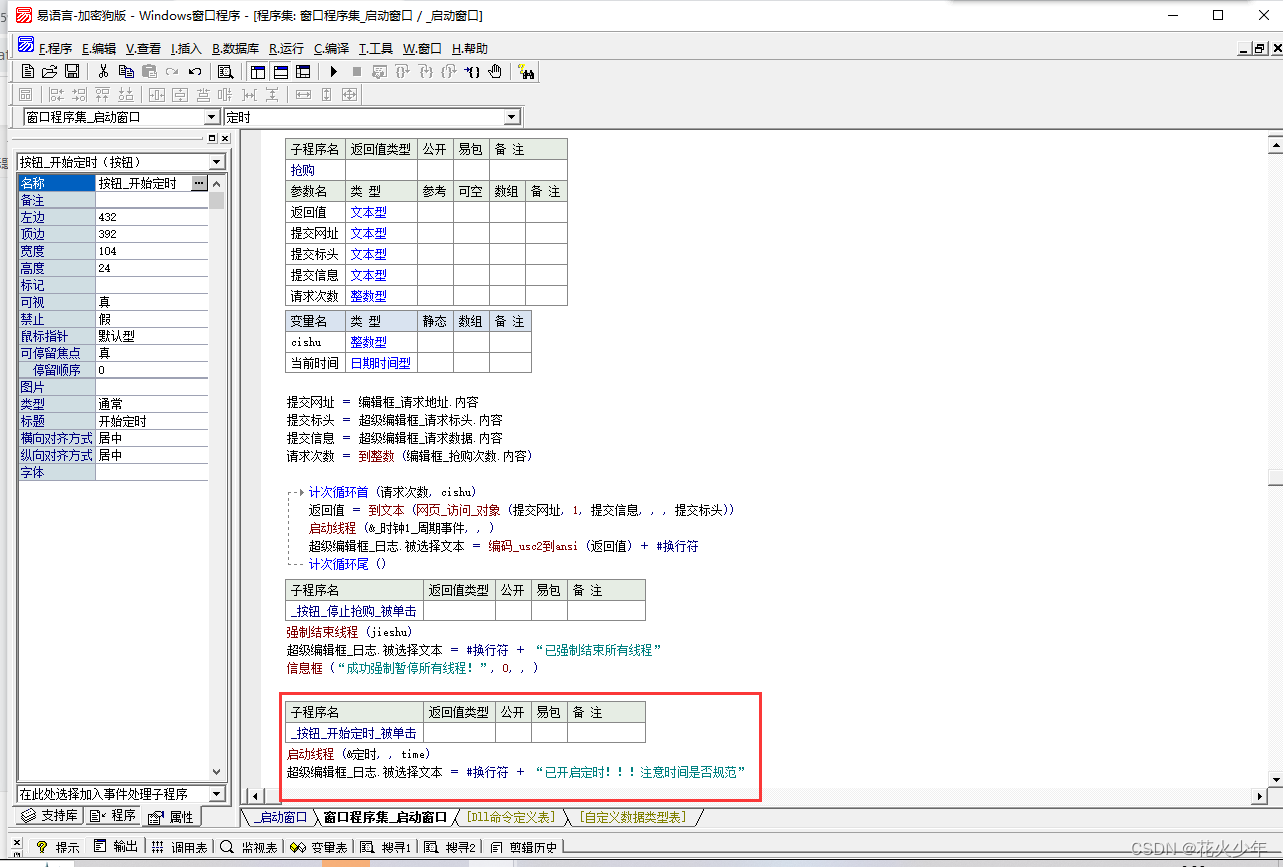Open the magnifier preview icon in toolbar
The height and width of the screenshot is (867, 1283).
(x=226, y=71)
